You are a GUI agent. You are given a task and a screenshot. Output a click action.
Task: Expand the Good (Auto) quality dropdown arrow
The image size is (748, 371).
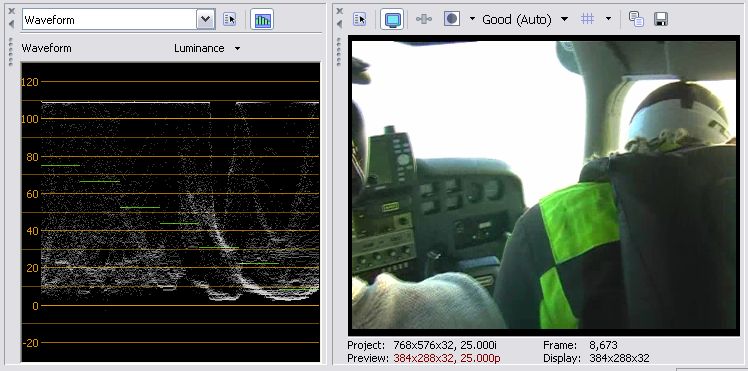564,19
